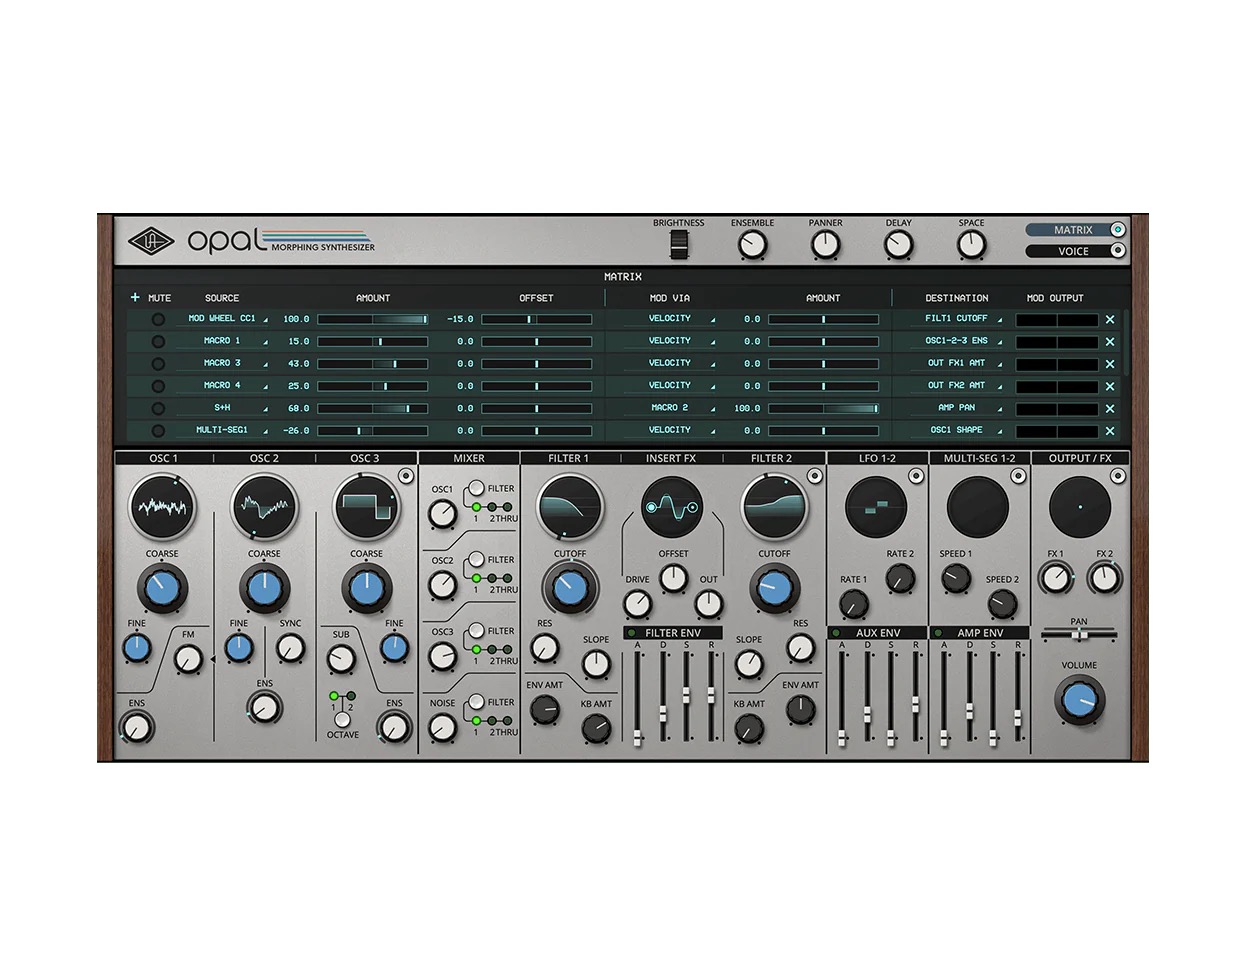Click the OSC 1 FM knob
Viewport: 1248px width, 980px height.
(188, 659)
